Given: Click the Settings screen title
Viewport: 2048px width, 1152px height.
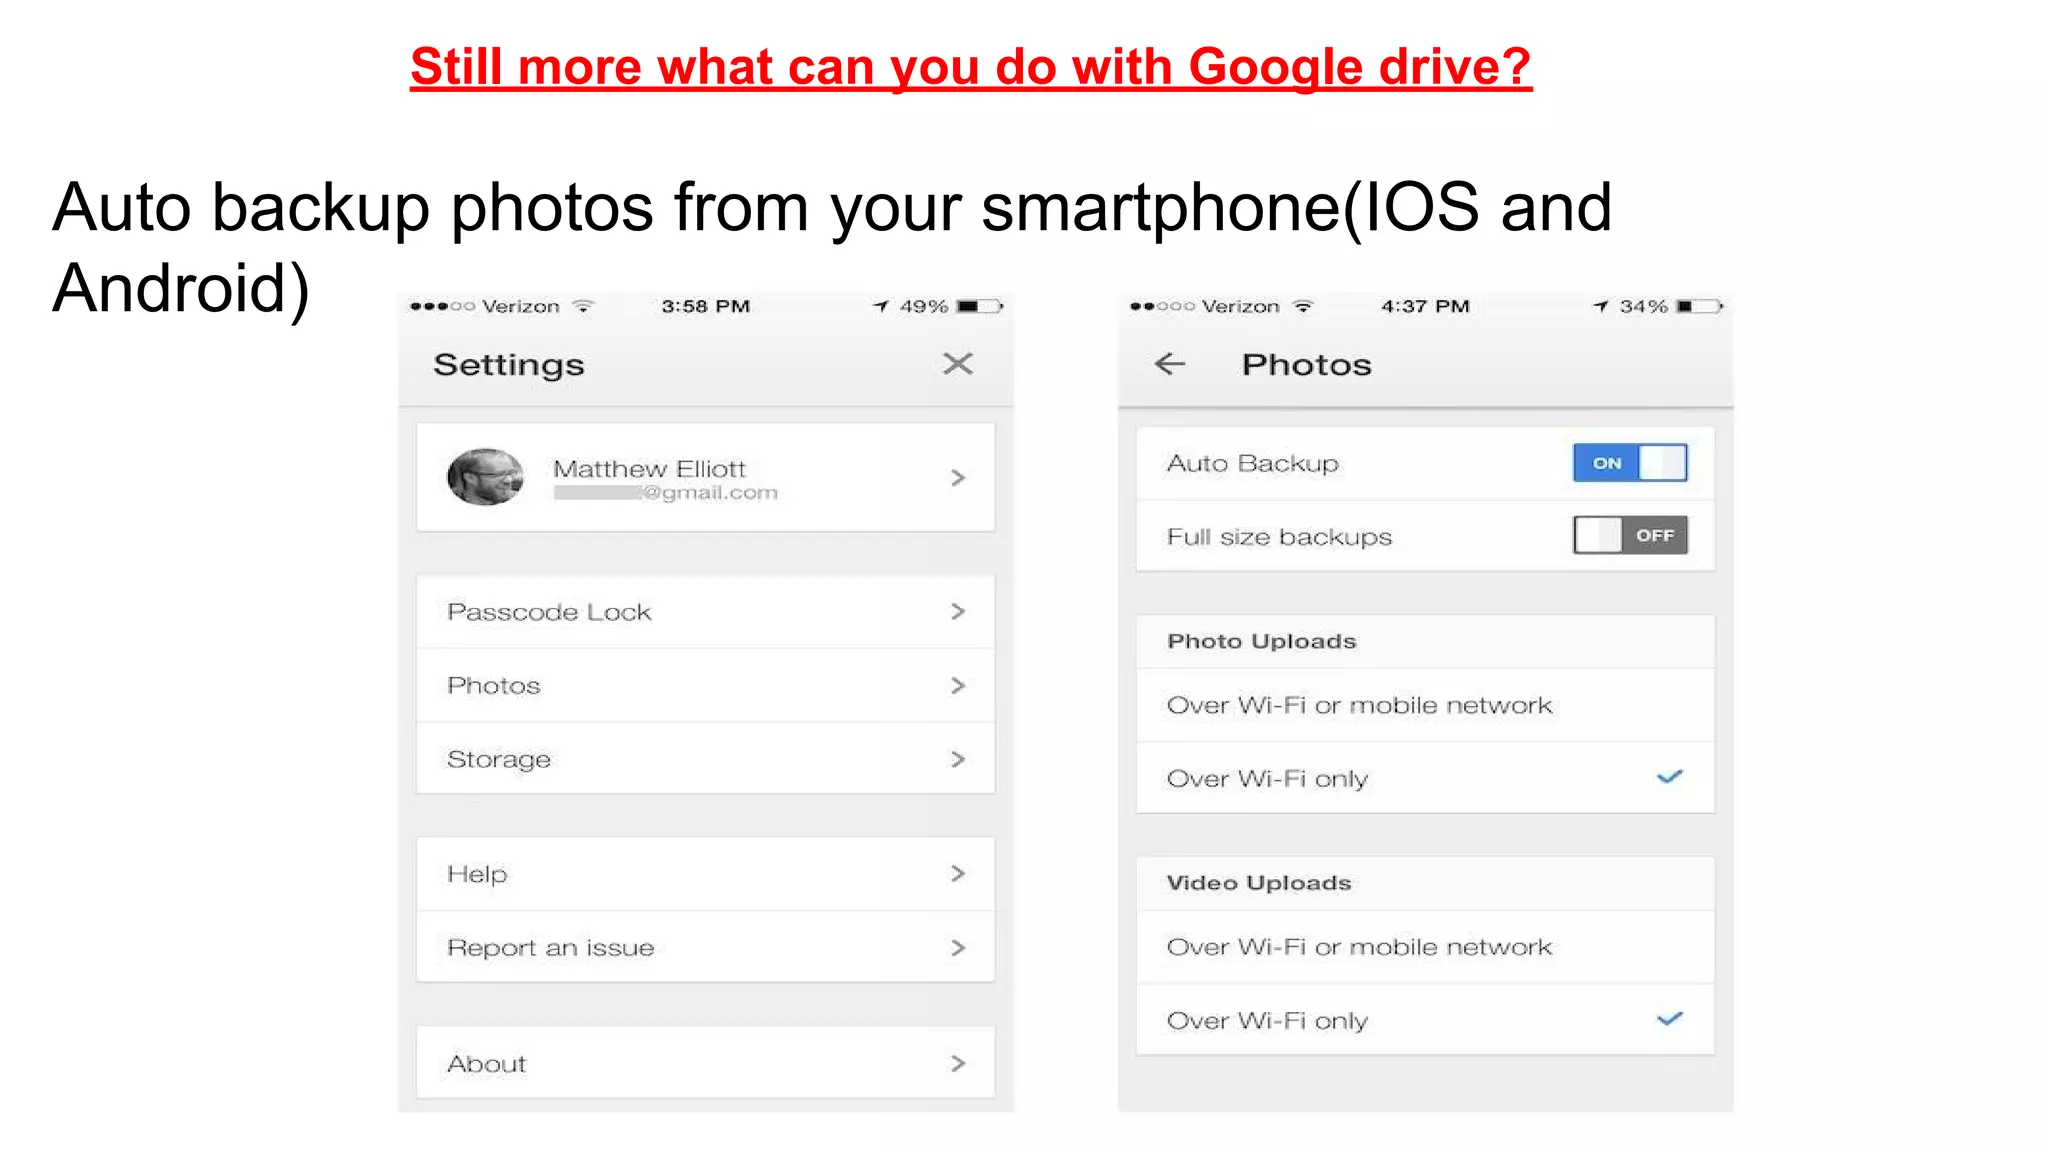Looking at the screenshot, I should point(508,365).
